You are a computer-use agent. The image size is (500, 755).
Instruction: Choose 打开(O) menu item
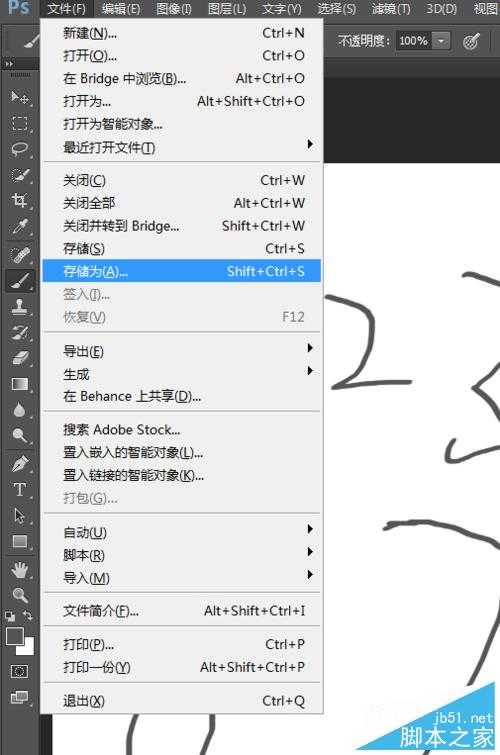[182, 56]
